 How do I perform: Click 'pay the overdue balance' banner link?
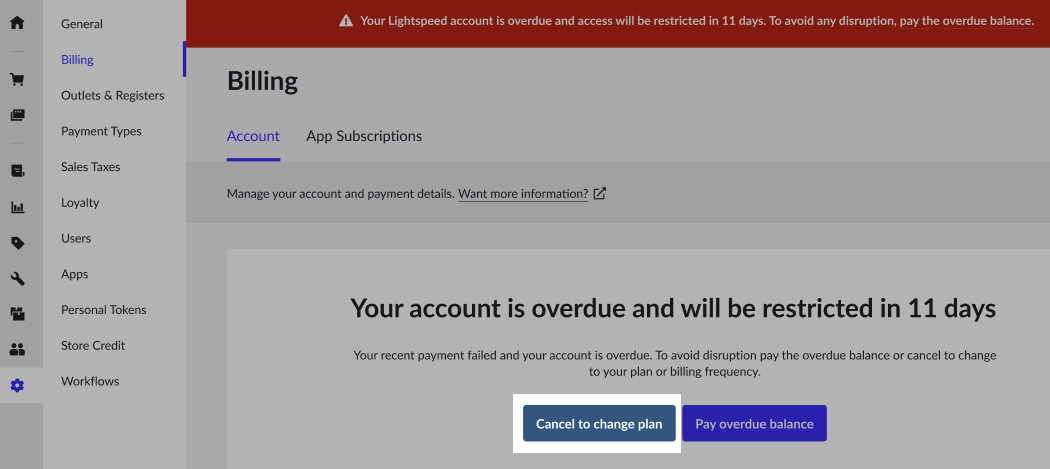tap(966, 20)
